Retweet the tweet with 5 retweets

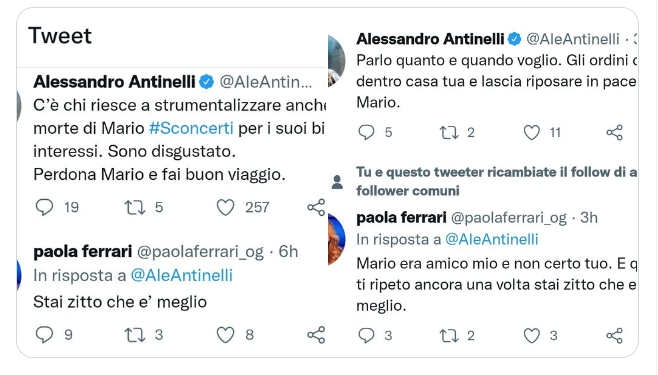coord(135,208)
